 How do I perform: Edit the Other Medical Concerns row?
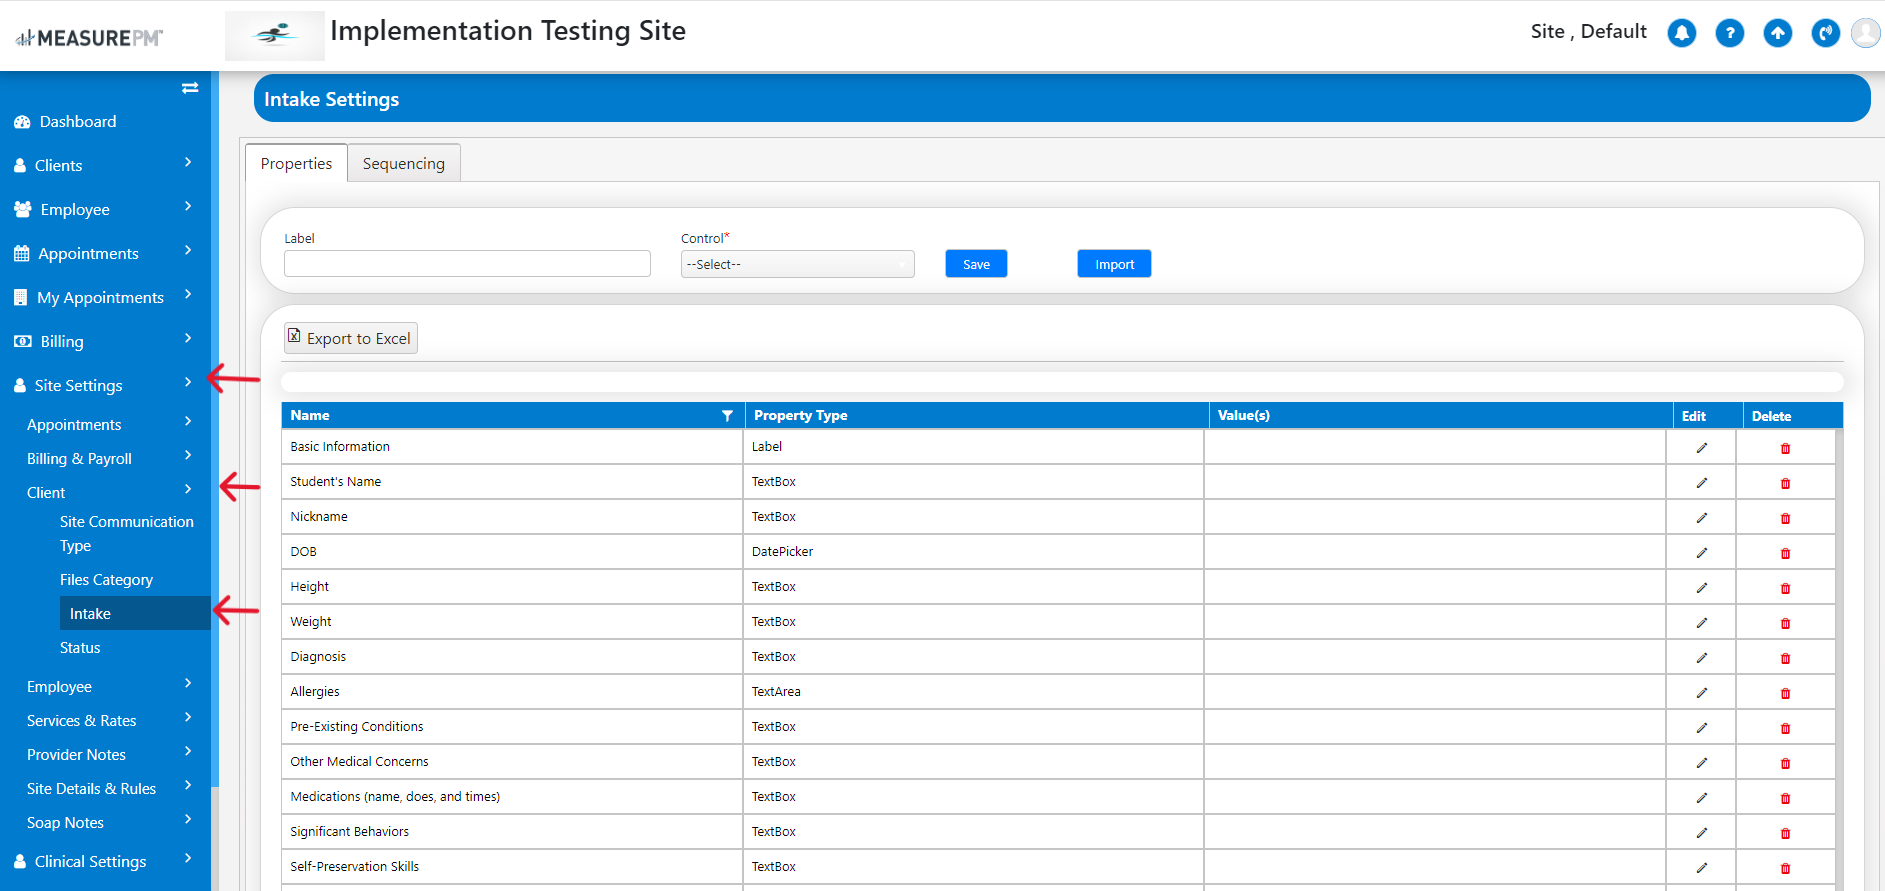click(1701, 763)
